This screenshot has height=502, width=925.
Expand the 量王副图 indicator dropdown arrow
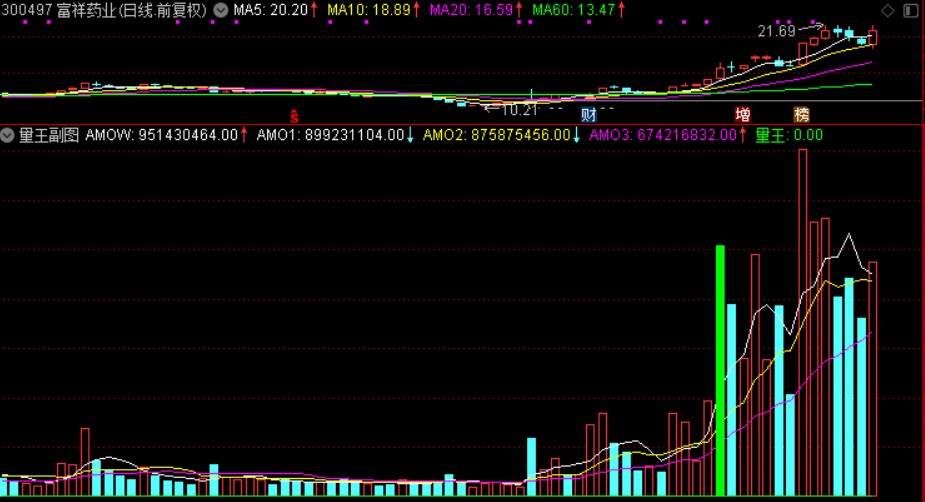coord(7,135)
